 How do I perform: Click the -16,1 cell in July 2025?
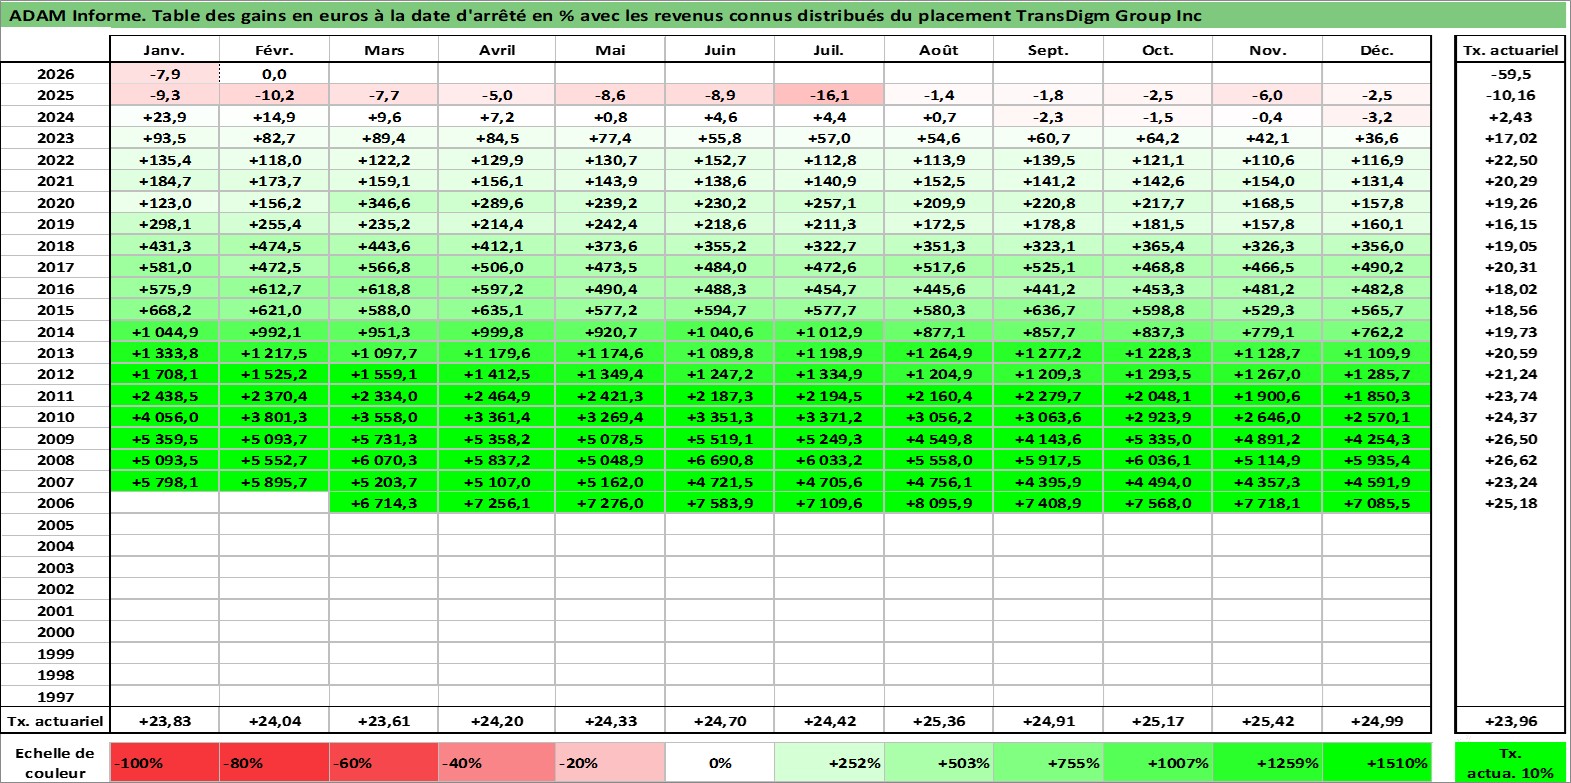pyautogui.click(x=829, y=95)
